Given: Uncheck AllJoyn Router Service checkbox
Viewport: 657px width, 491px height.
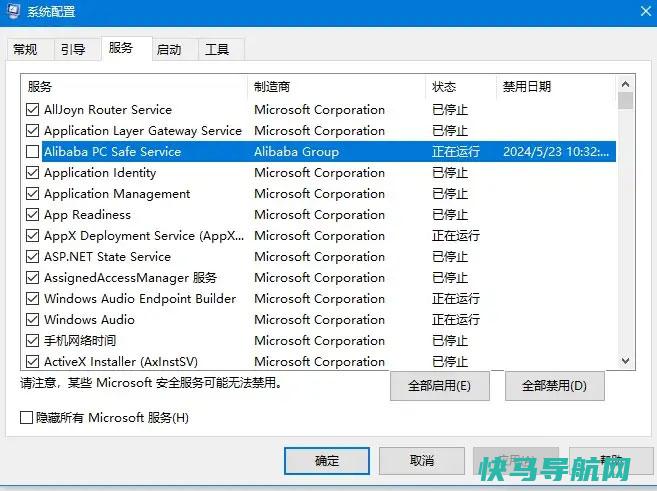Looking at the screenshot, I should pyautogui.click(x=32, y=110).
